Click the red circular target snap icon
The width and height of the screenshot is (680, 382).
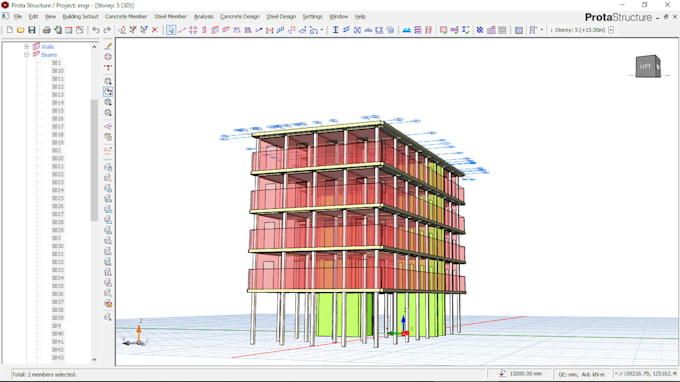coord(108,57)
